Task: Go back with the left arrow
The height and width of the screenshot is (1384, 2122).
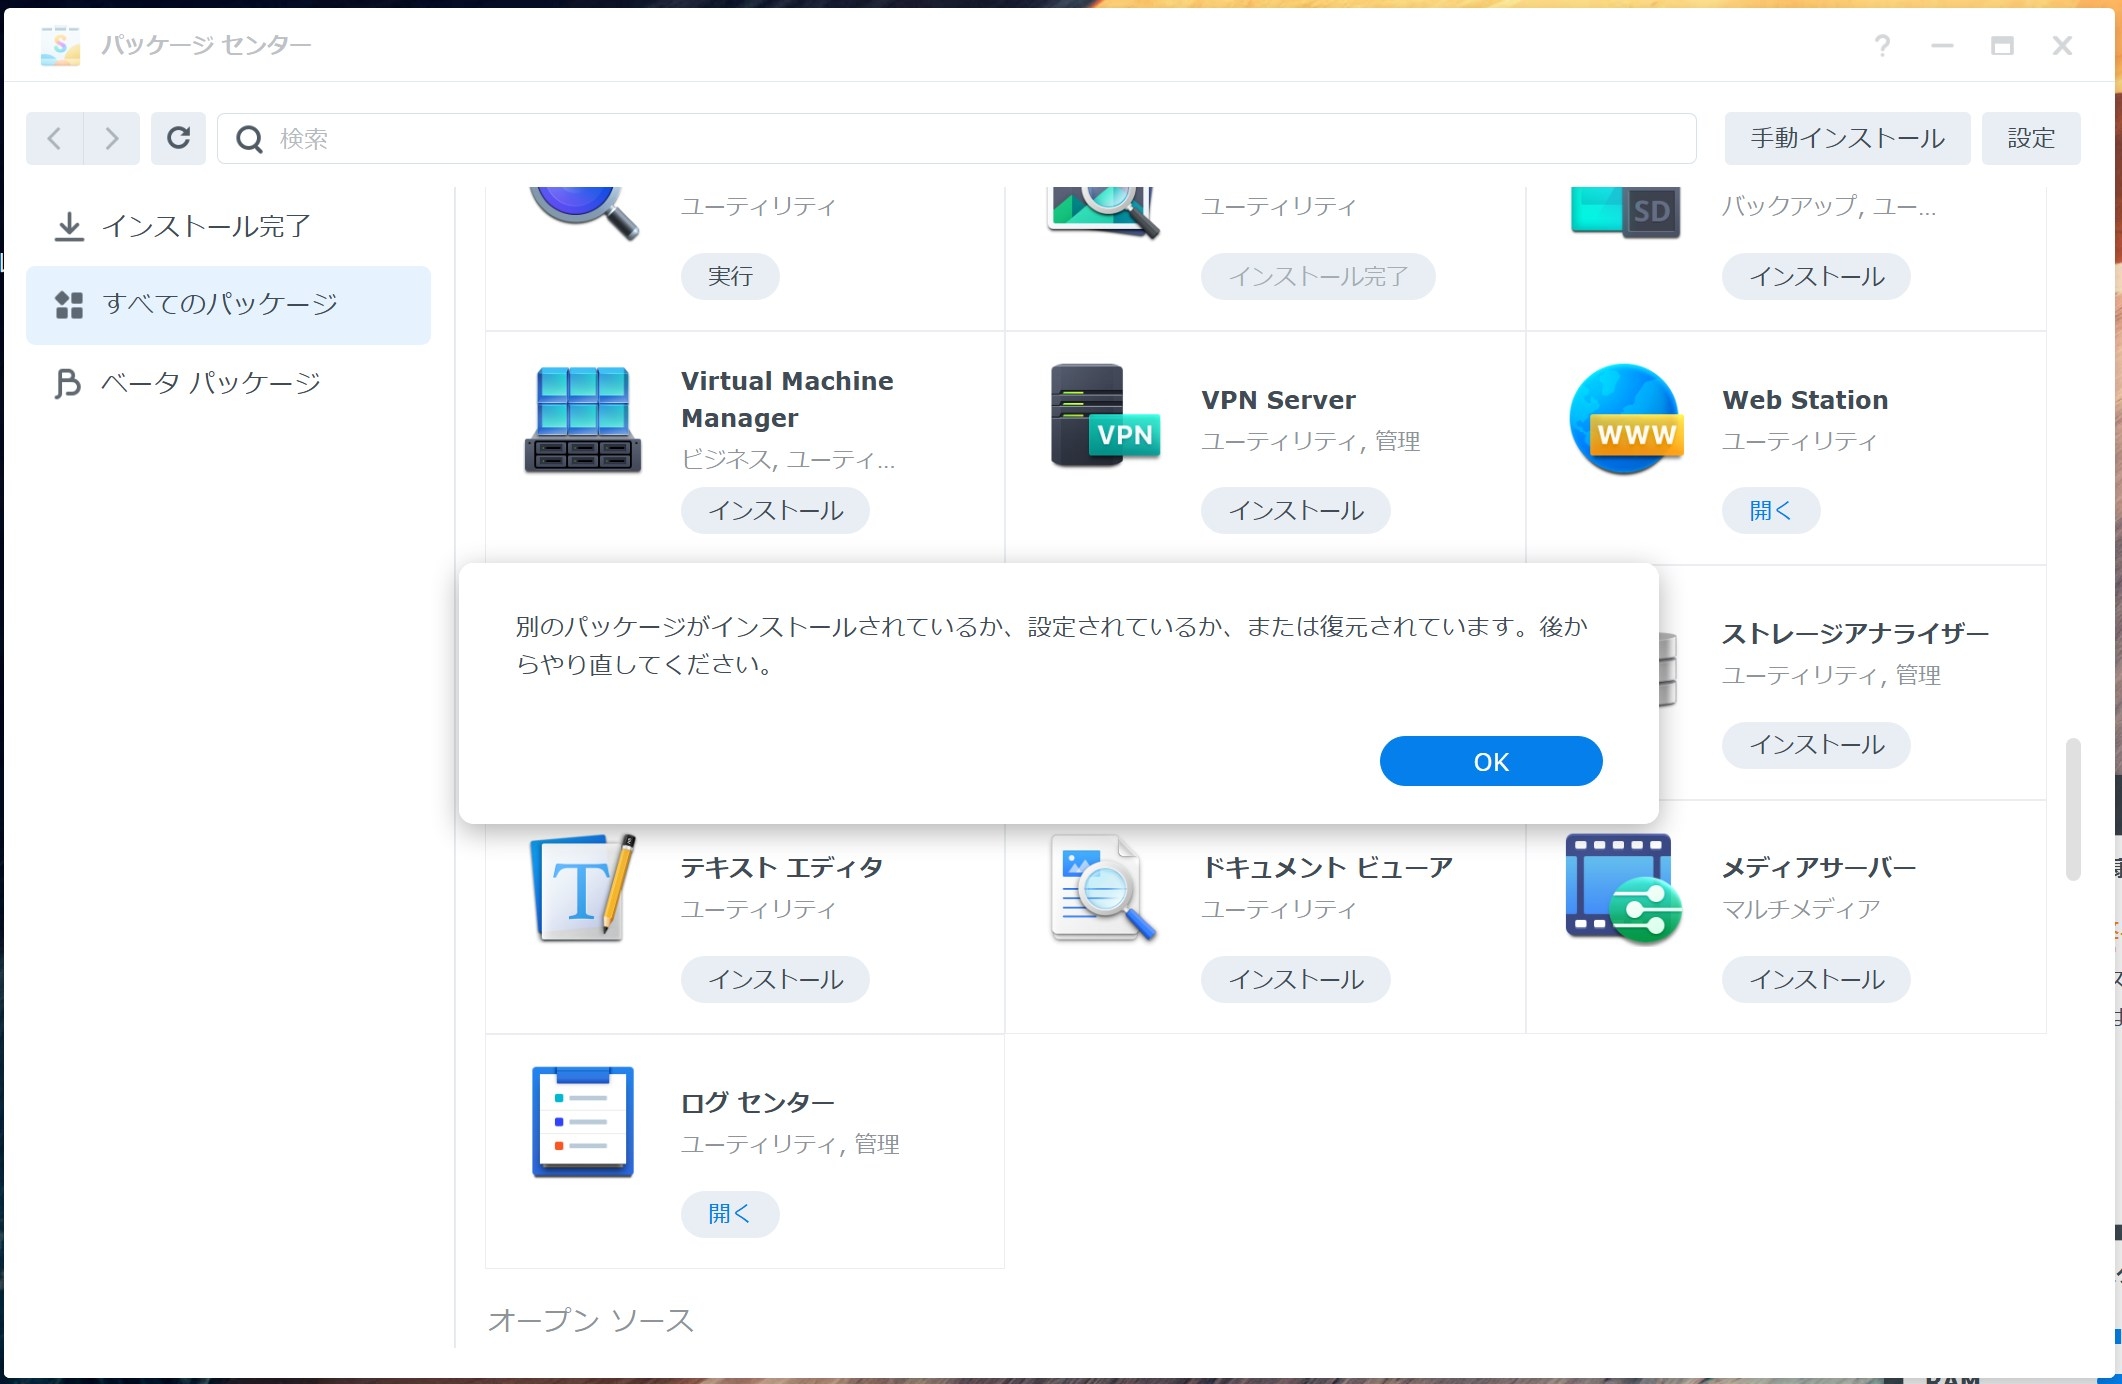Action: pyautogui.click(x=55, y=138)
